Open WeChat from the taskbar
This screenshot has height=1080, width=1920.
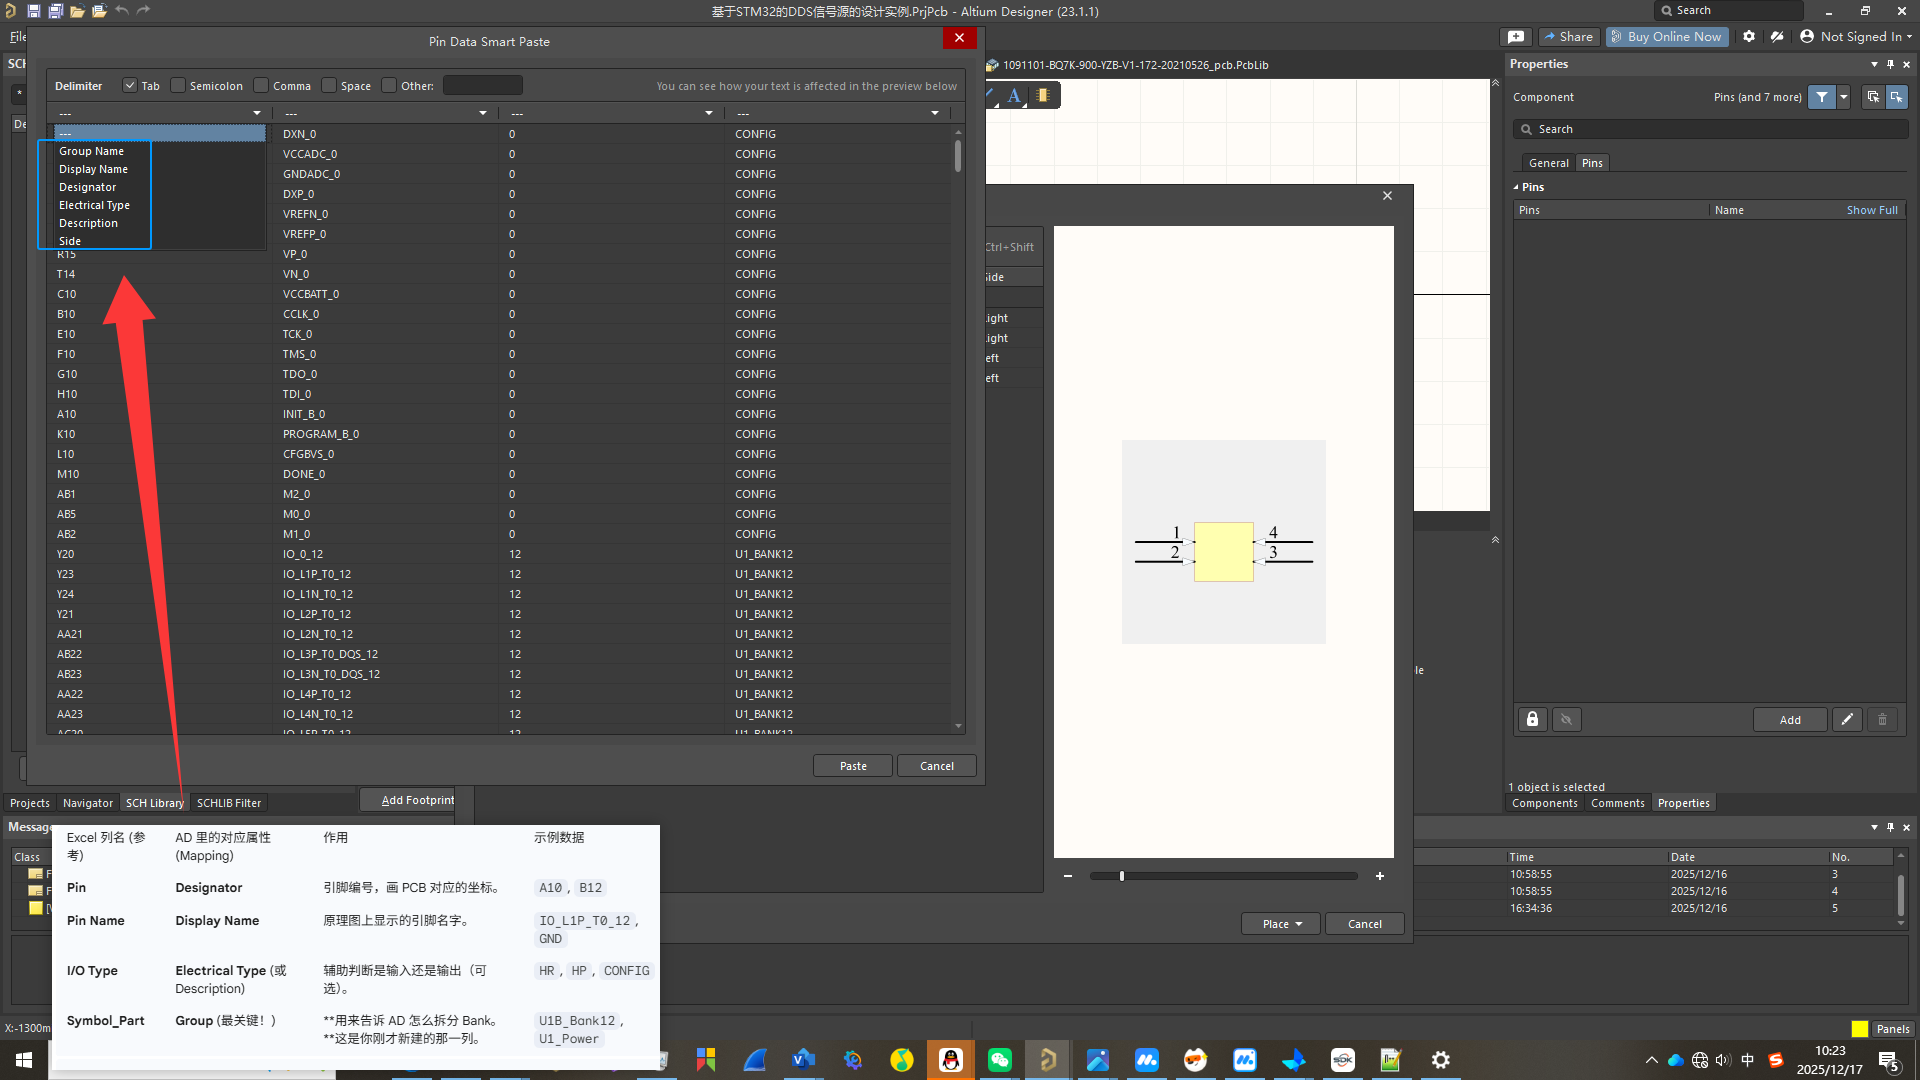coord(999,1060)
